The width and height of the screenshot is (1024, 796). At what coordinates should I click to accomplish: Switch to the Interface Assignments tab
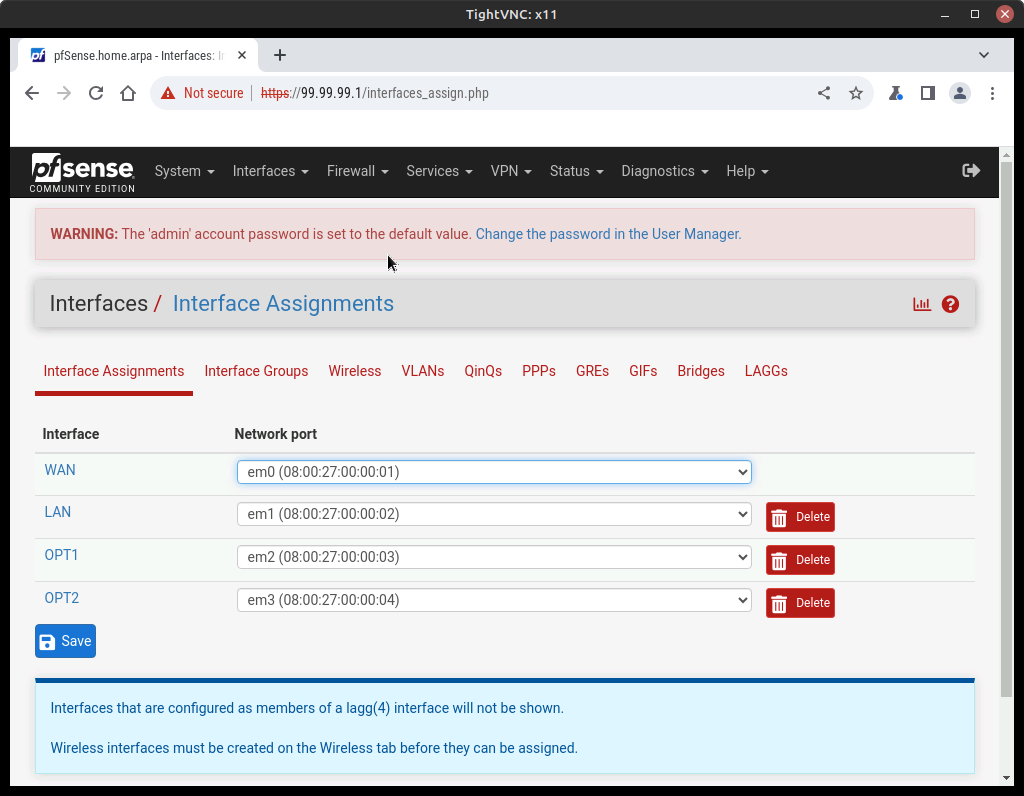[114, 372]
